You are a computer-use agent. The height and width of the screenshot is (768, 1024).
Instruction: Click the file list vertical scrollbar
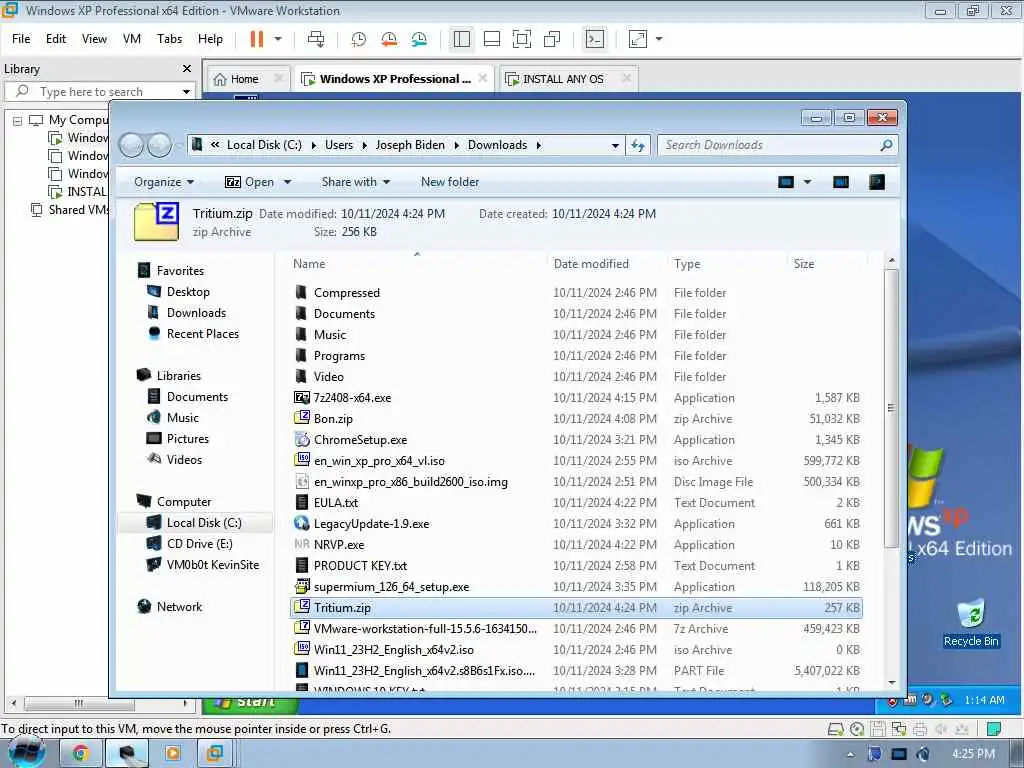pos(891,408)
